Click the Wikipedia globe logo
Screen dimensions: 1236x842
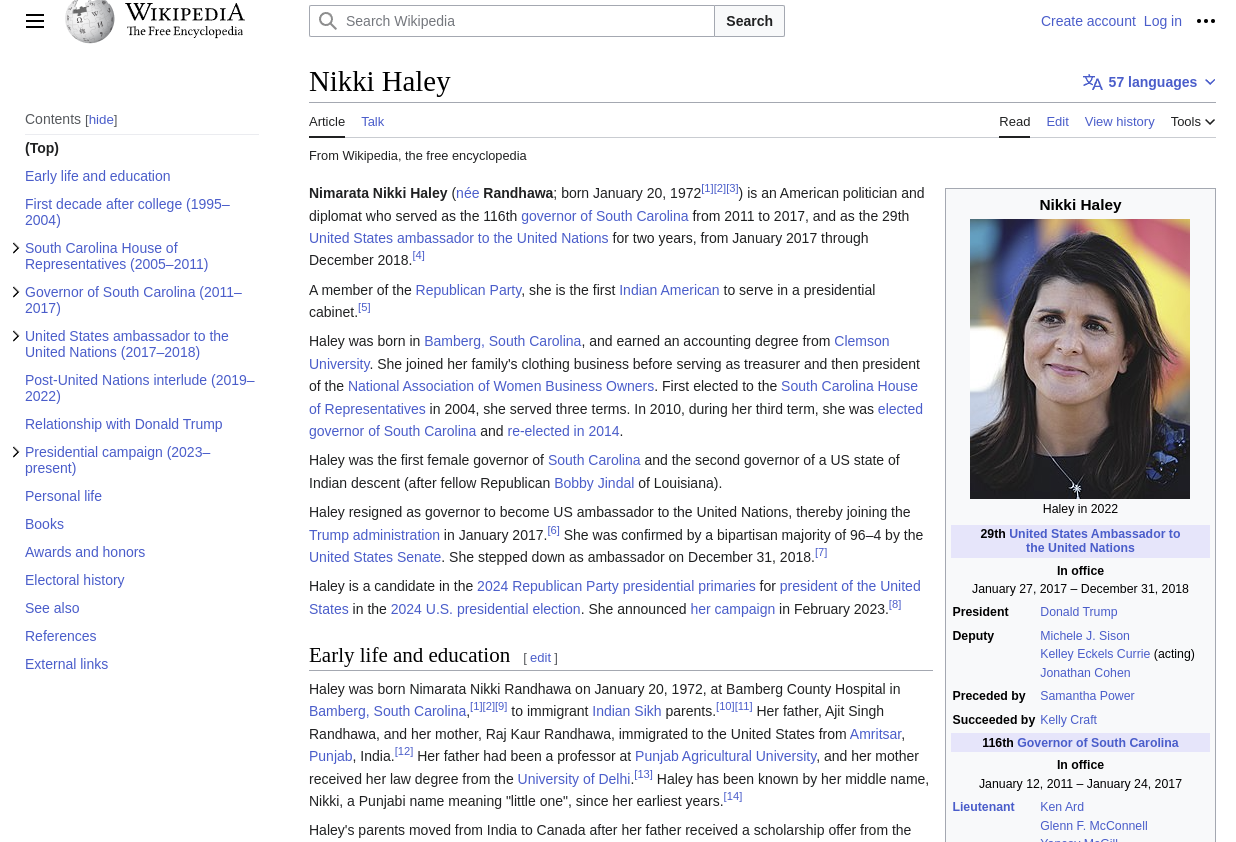pos(90,21)
